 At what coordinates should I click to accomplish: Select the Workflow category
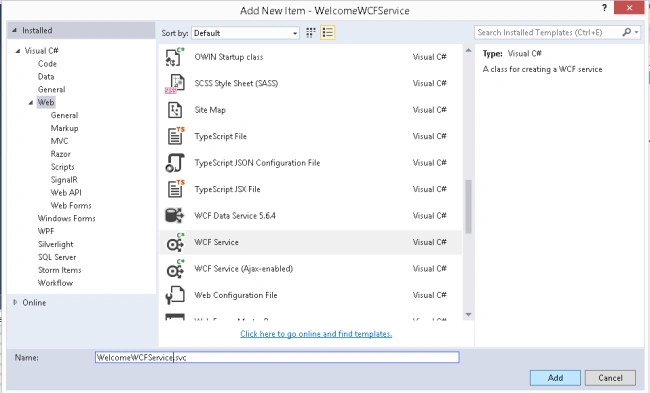click(x=55, y=283)
